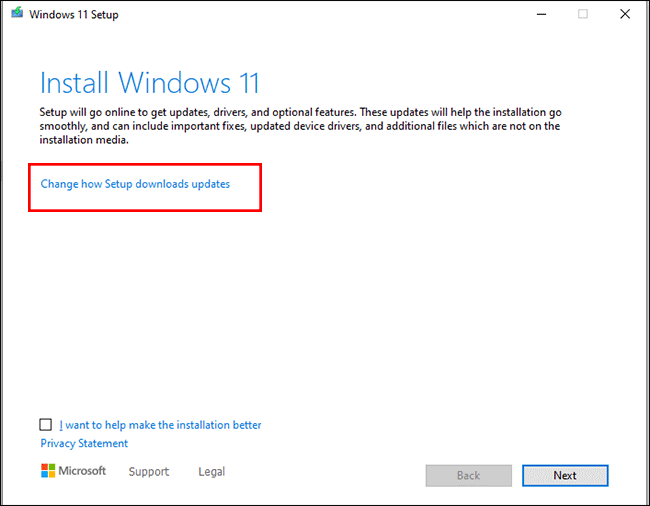
Task: Click the Microsoft wordmark text
Action: pyautogui.click(x=84, y=471)
